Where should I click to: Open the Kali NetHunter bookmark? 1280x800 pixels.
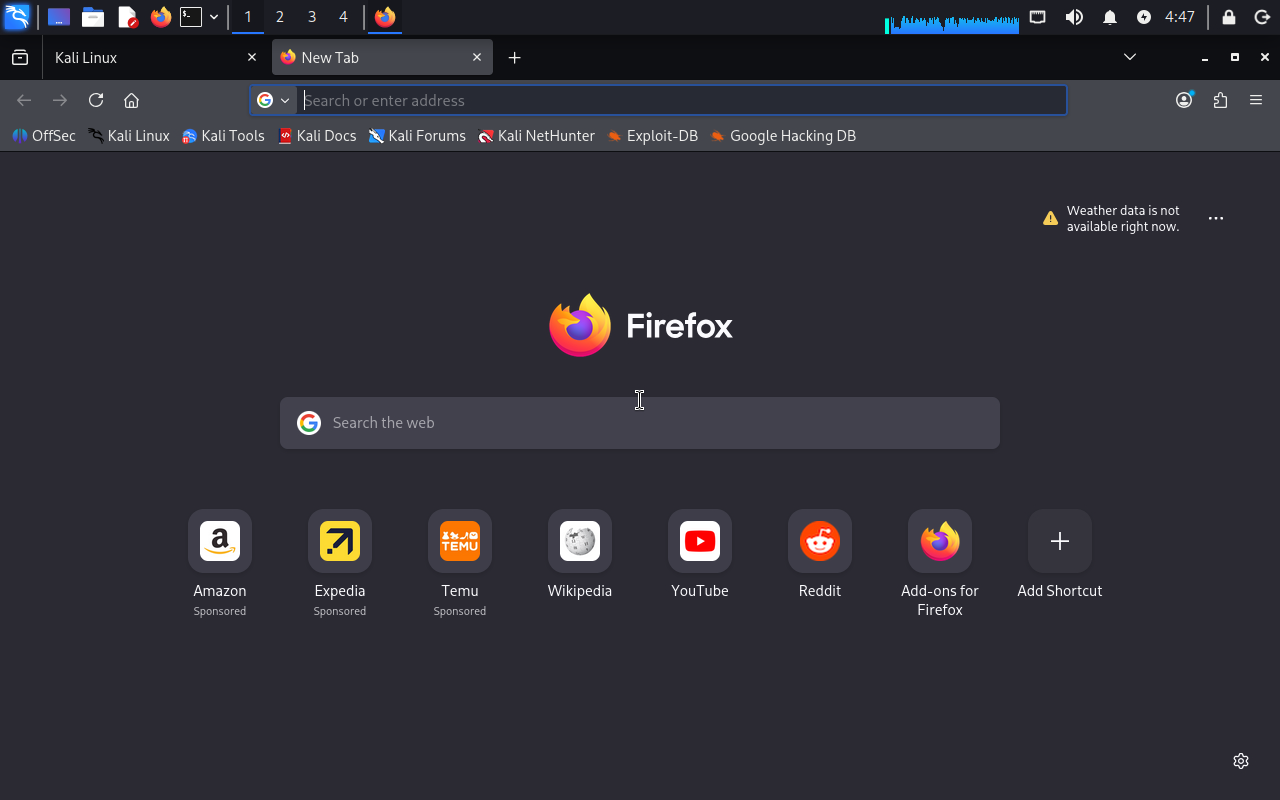pos(536,136)
